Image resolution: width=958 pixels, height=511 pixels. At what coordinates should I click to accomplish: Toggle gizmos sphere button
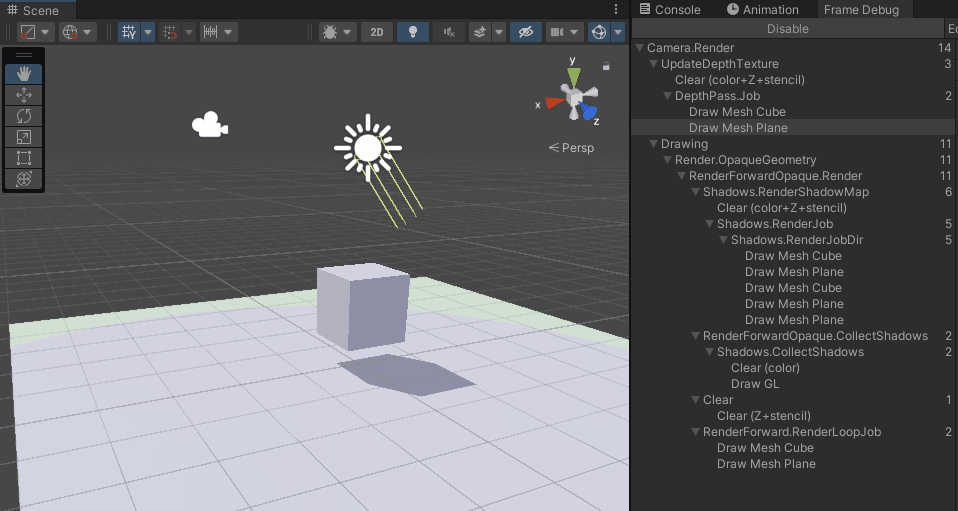click(x=599, y=32)
